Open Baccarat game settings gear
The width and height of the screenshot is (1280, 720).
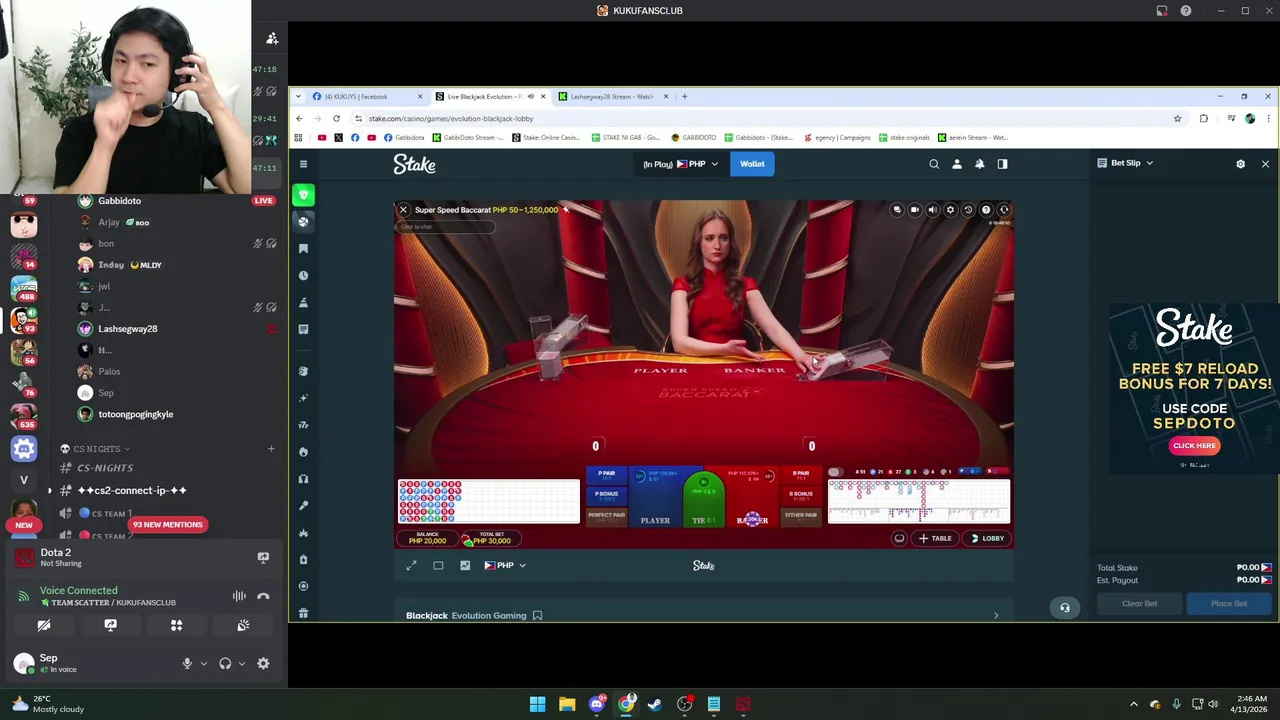[x=950, y=210]
